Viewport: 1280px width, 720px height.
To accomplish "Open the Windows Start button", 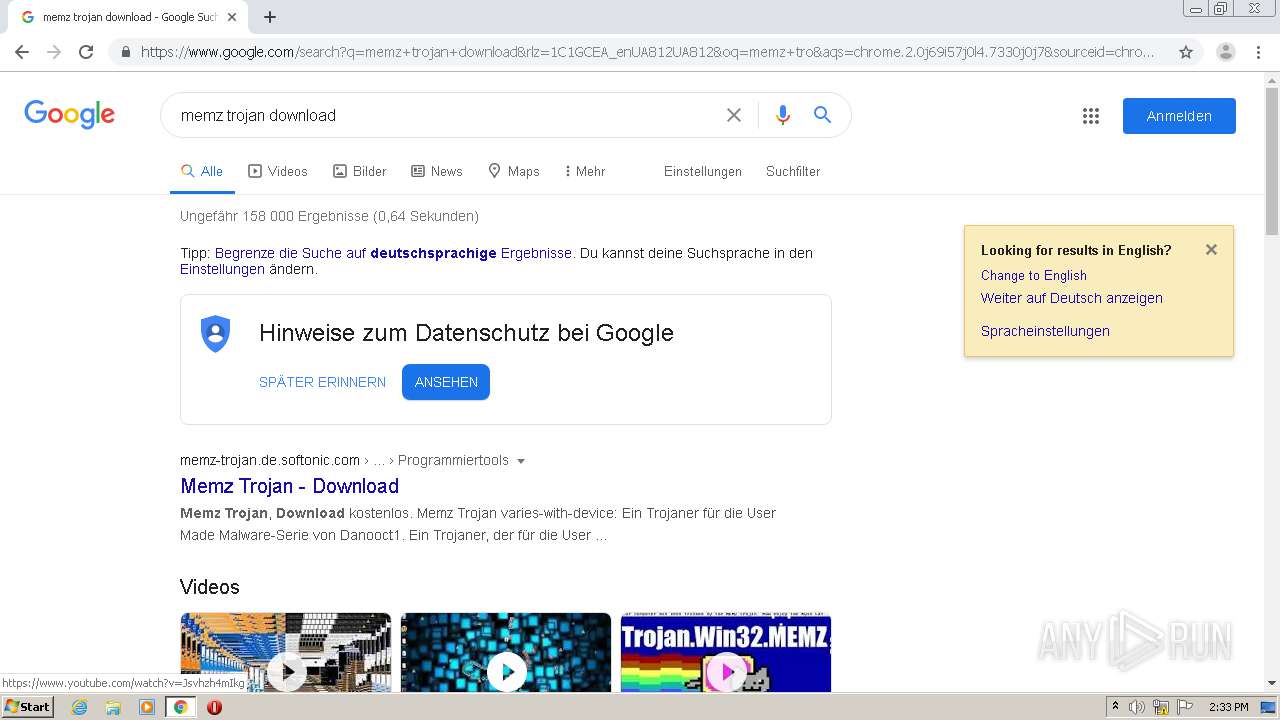I will click(27, 707).
